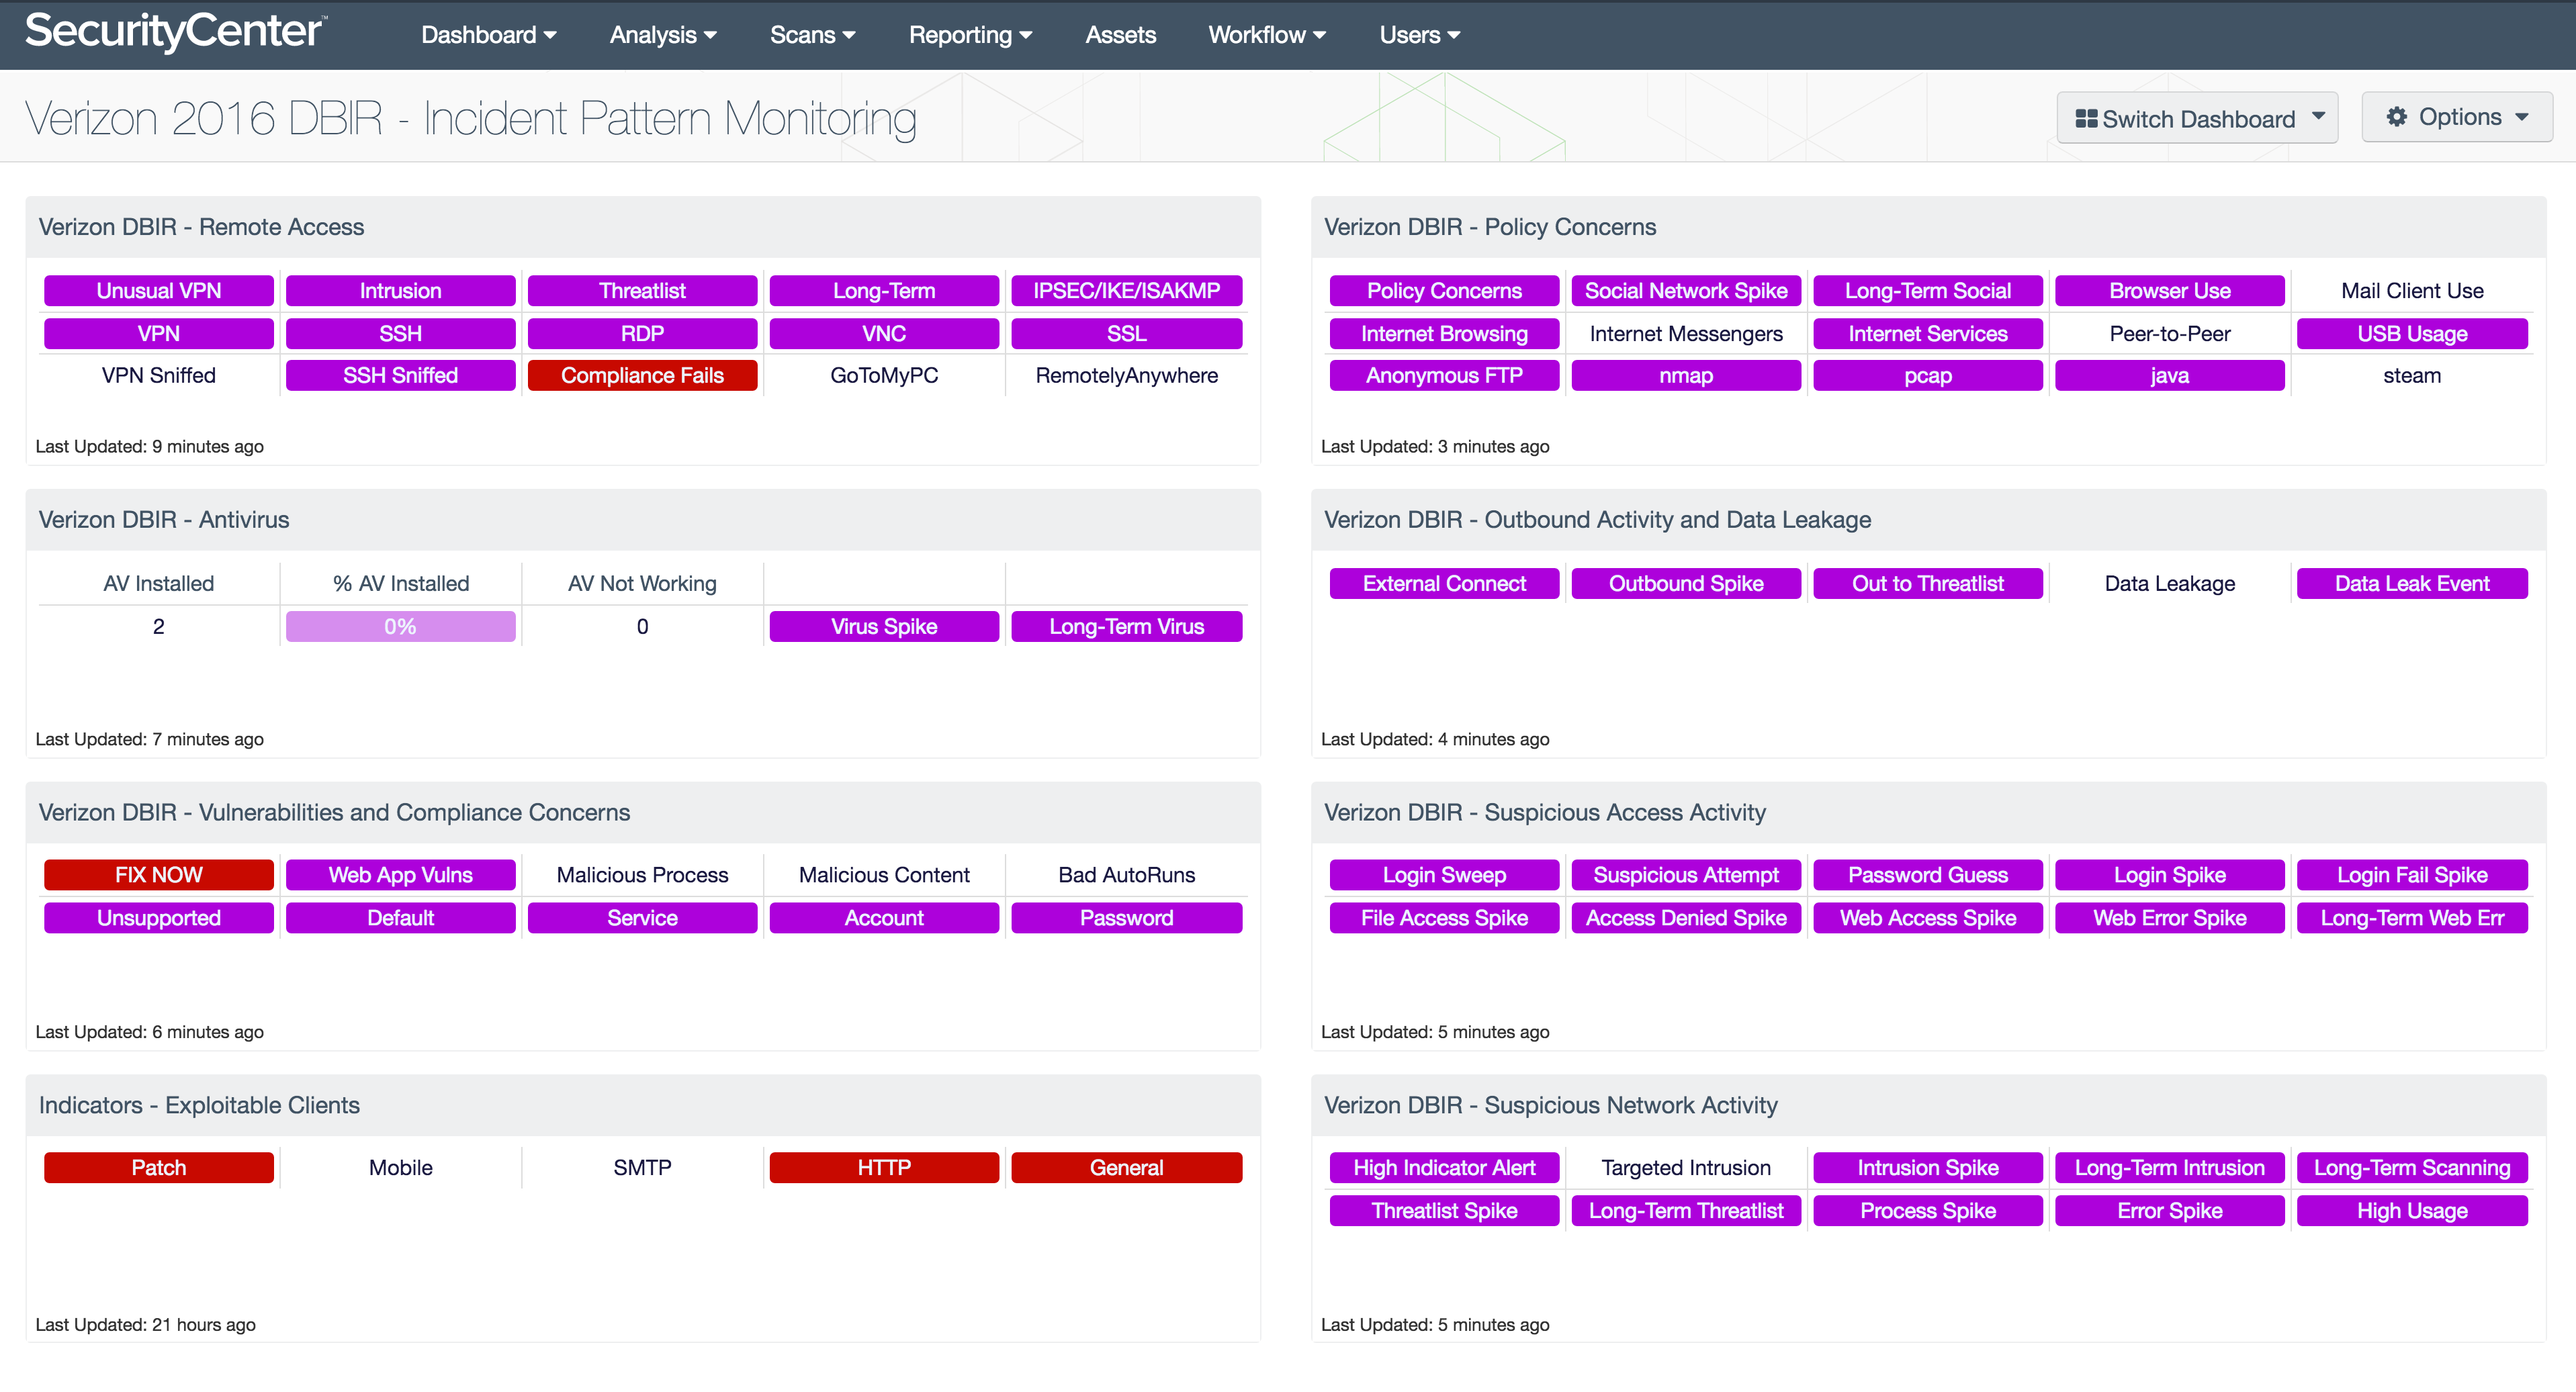Click 'Mobile' in Exploitable Clients
This screenshot has height=1392, width=2576.
pyautogui.click(x=401, y=1168)
